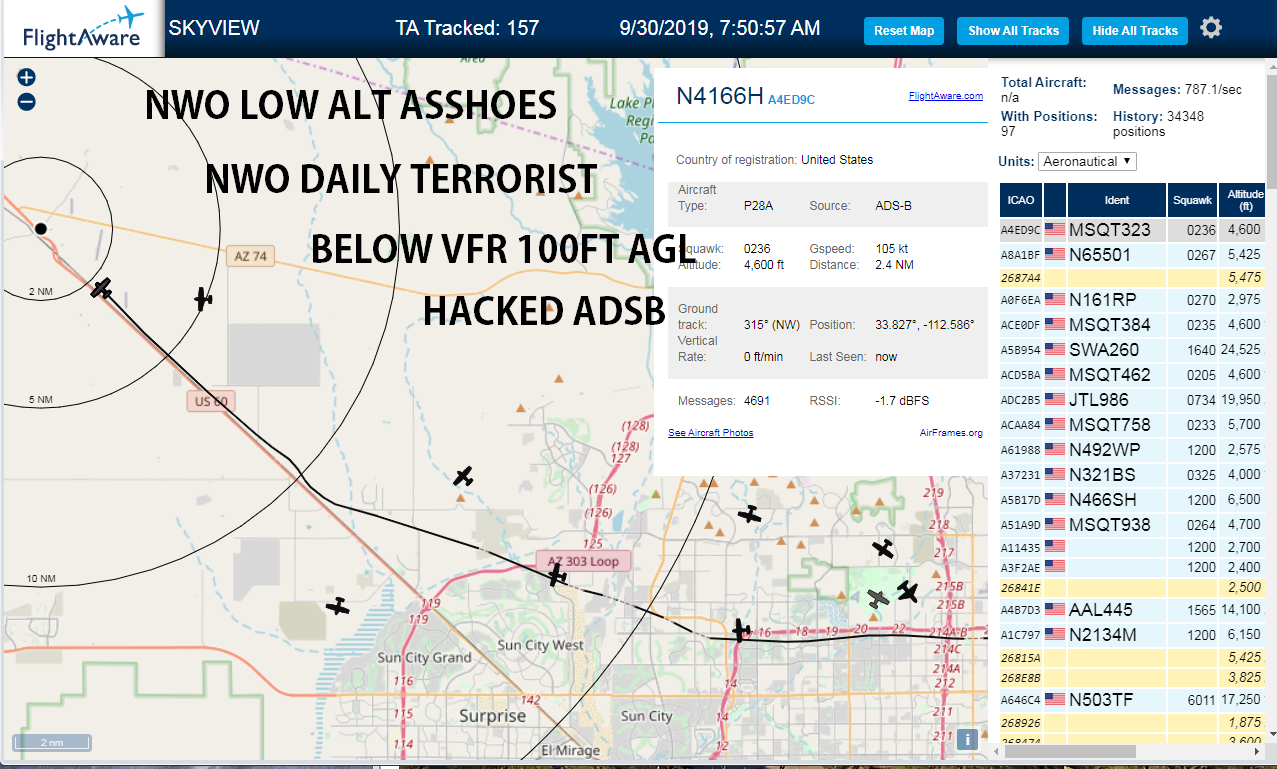Select the gray aircraft icon on the map
The height and width of the screenshot is (769, 1277).
click(877, 599)
